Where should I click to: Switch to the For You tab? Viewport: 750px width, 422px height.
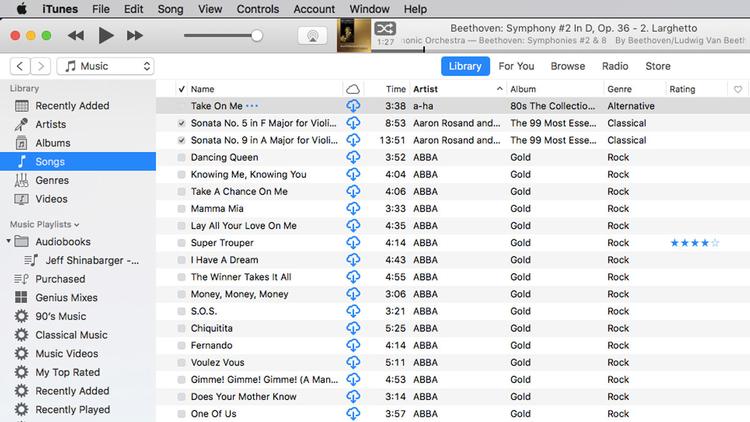click(516, 66)
